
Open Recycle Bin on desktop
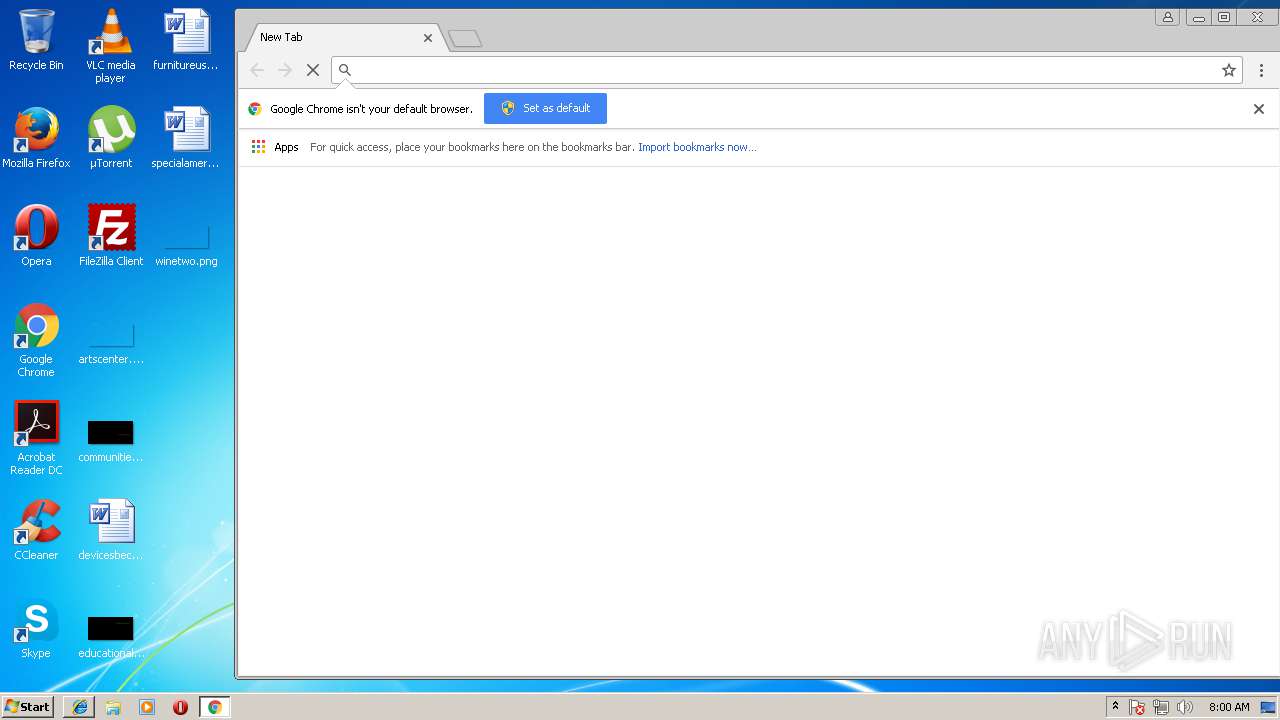click(x=36, y=40)
